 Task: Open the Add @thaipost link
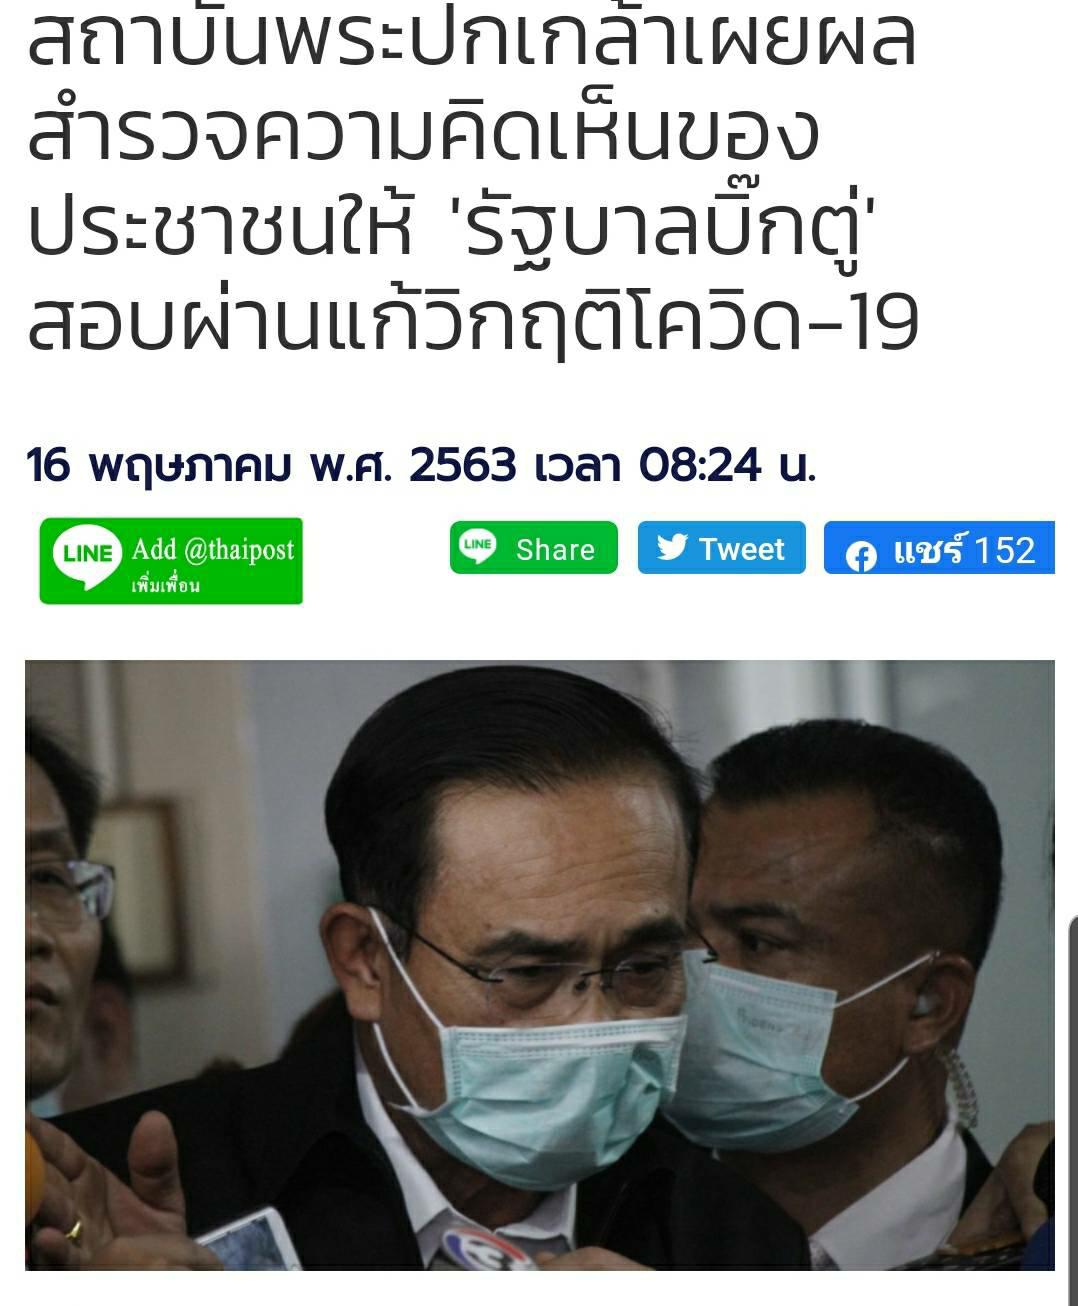coord(171,561)
